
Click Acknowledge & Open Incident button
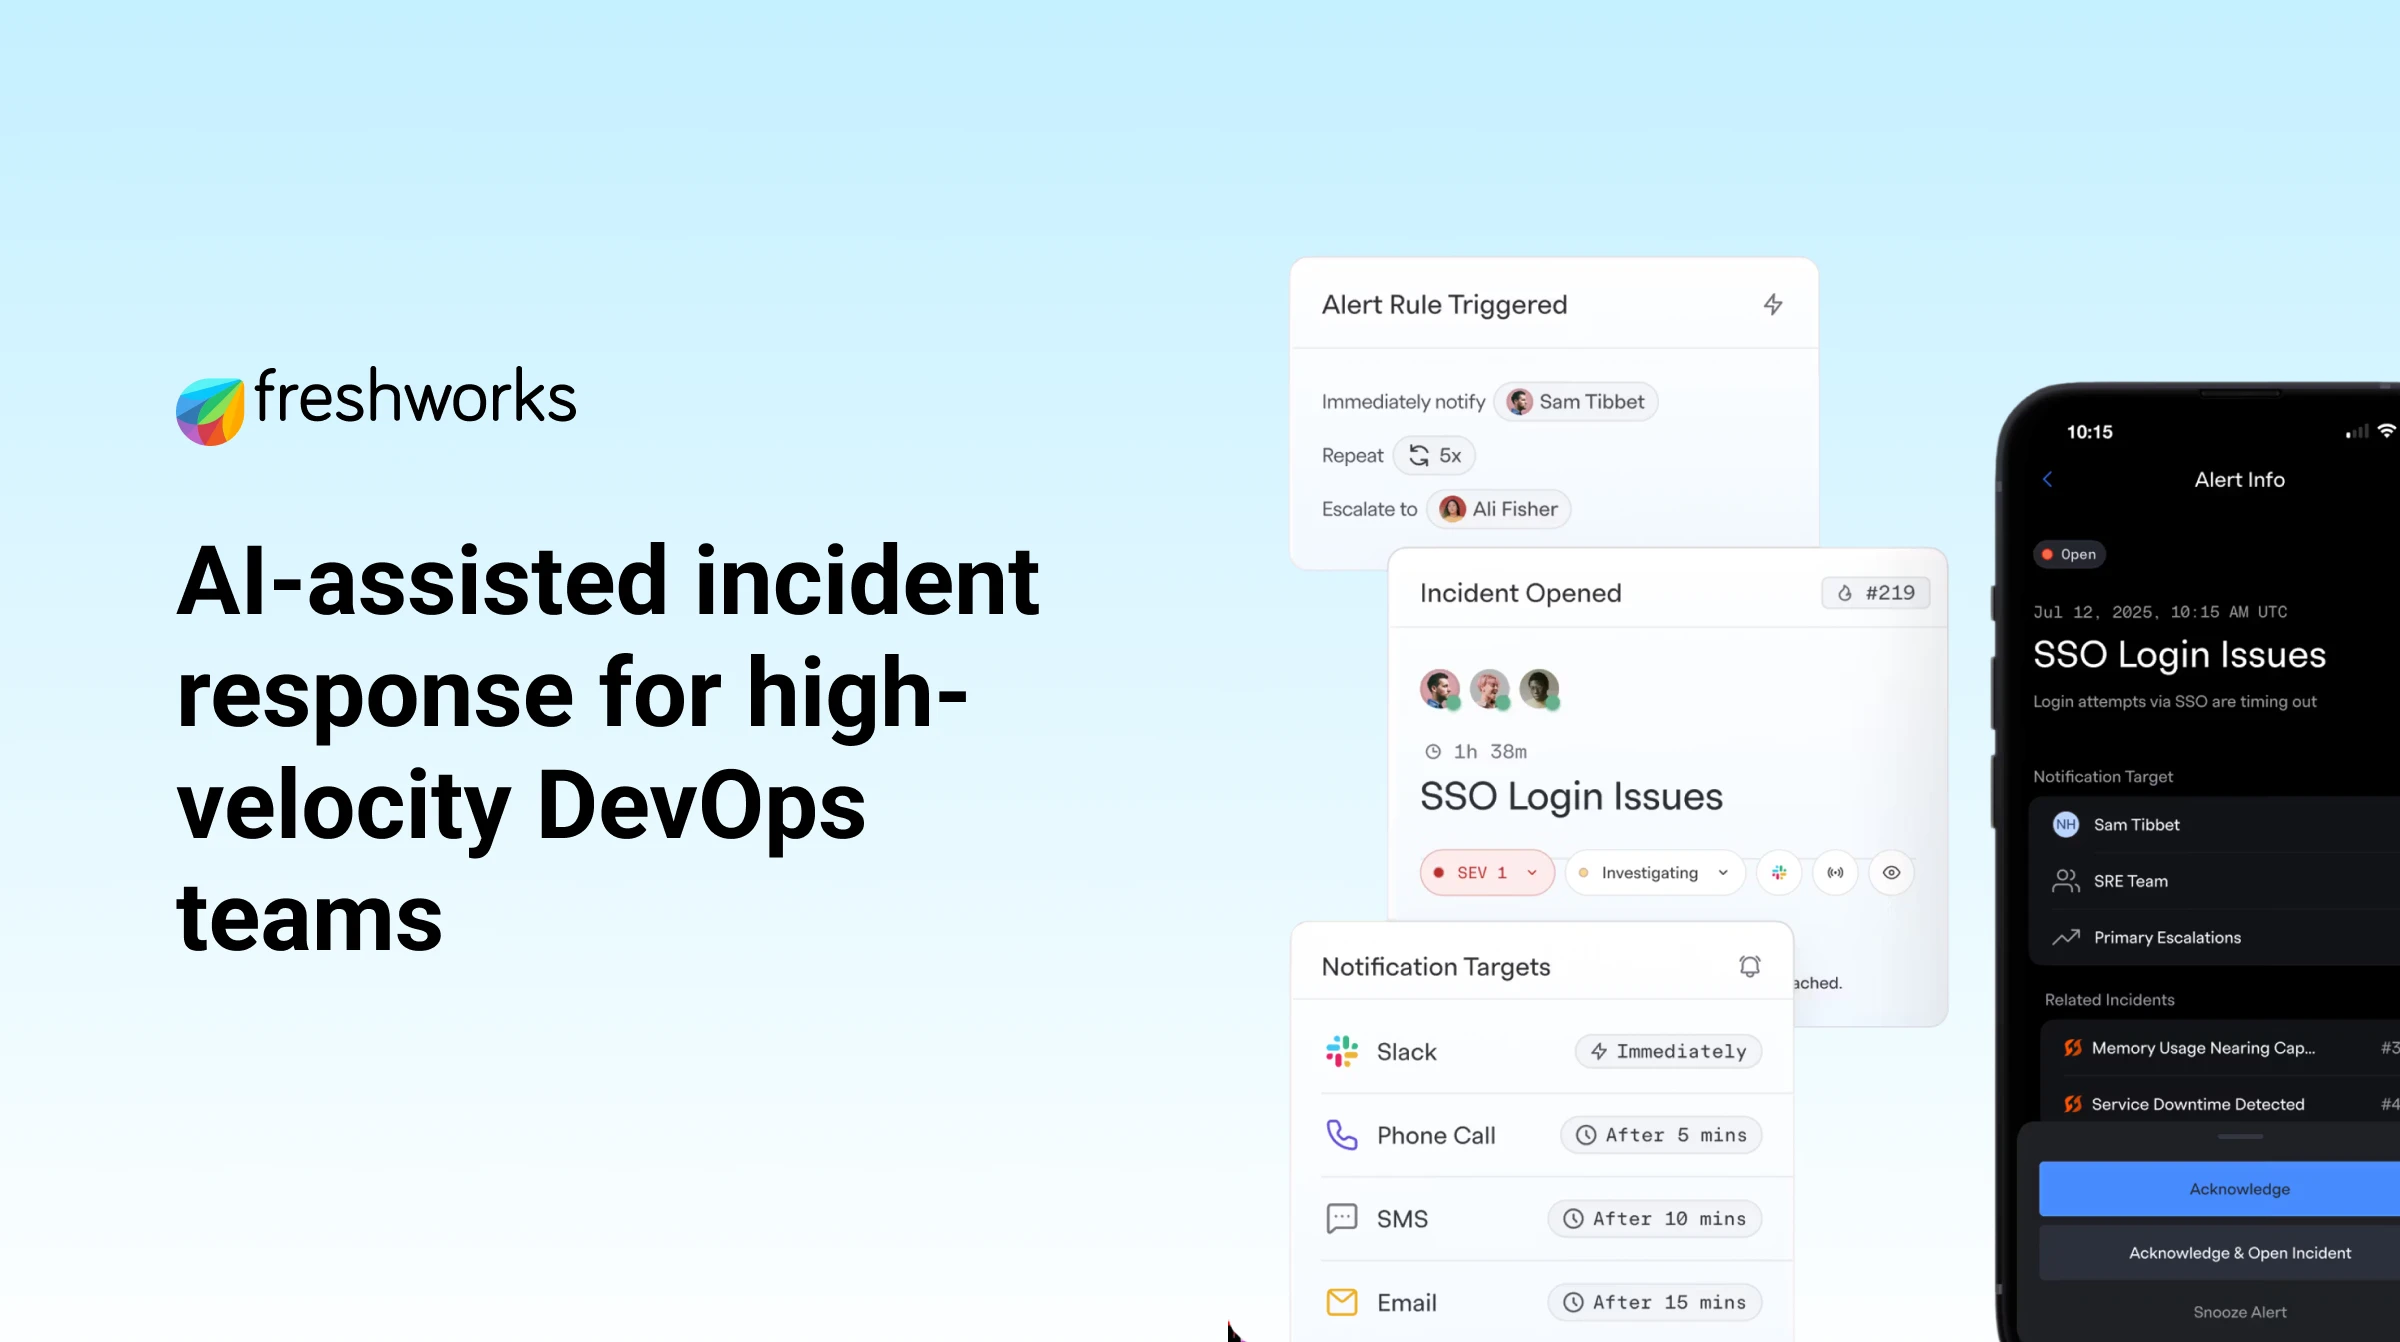2220,1253
